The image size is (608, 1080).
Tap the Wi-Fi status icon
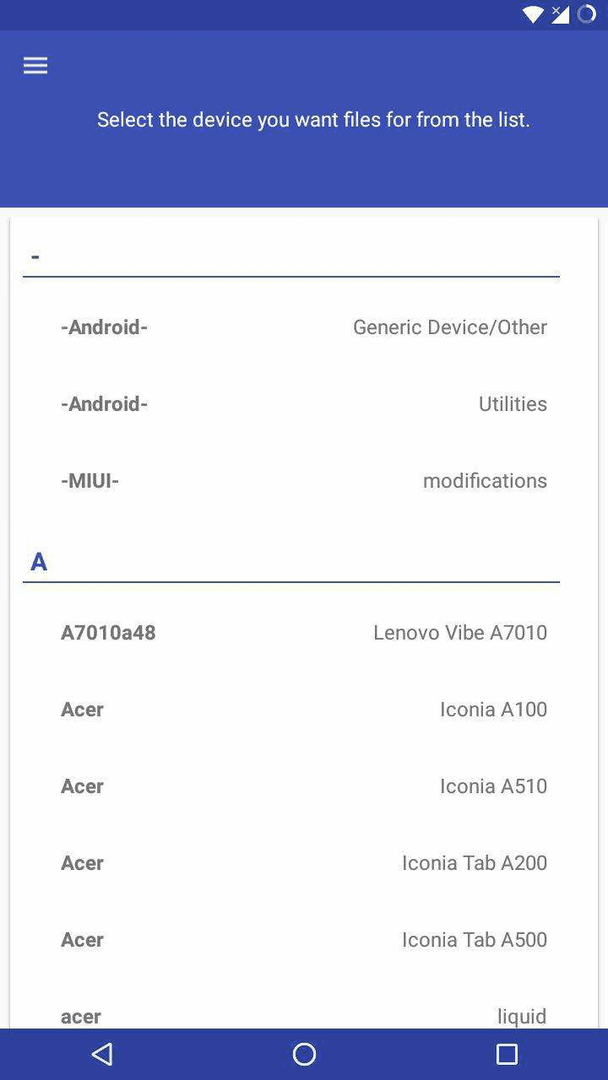[533, 14]
